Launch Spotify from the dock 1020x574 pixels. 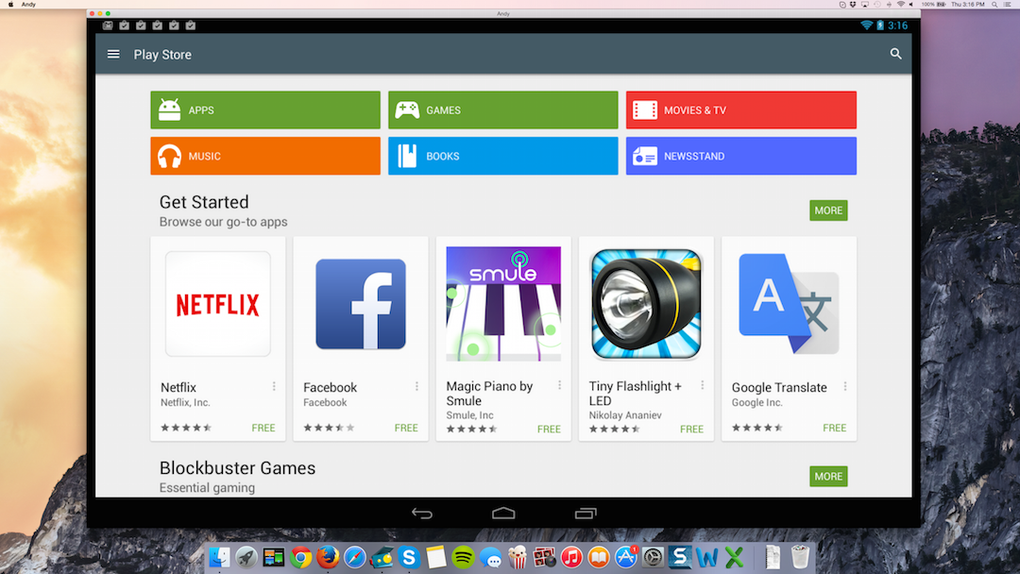click(463, 557)
